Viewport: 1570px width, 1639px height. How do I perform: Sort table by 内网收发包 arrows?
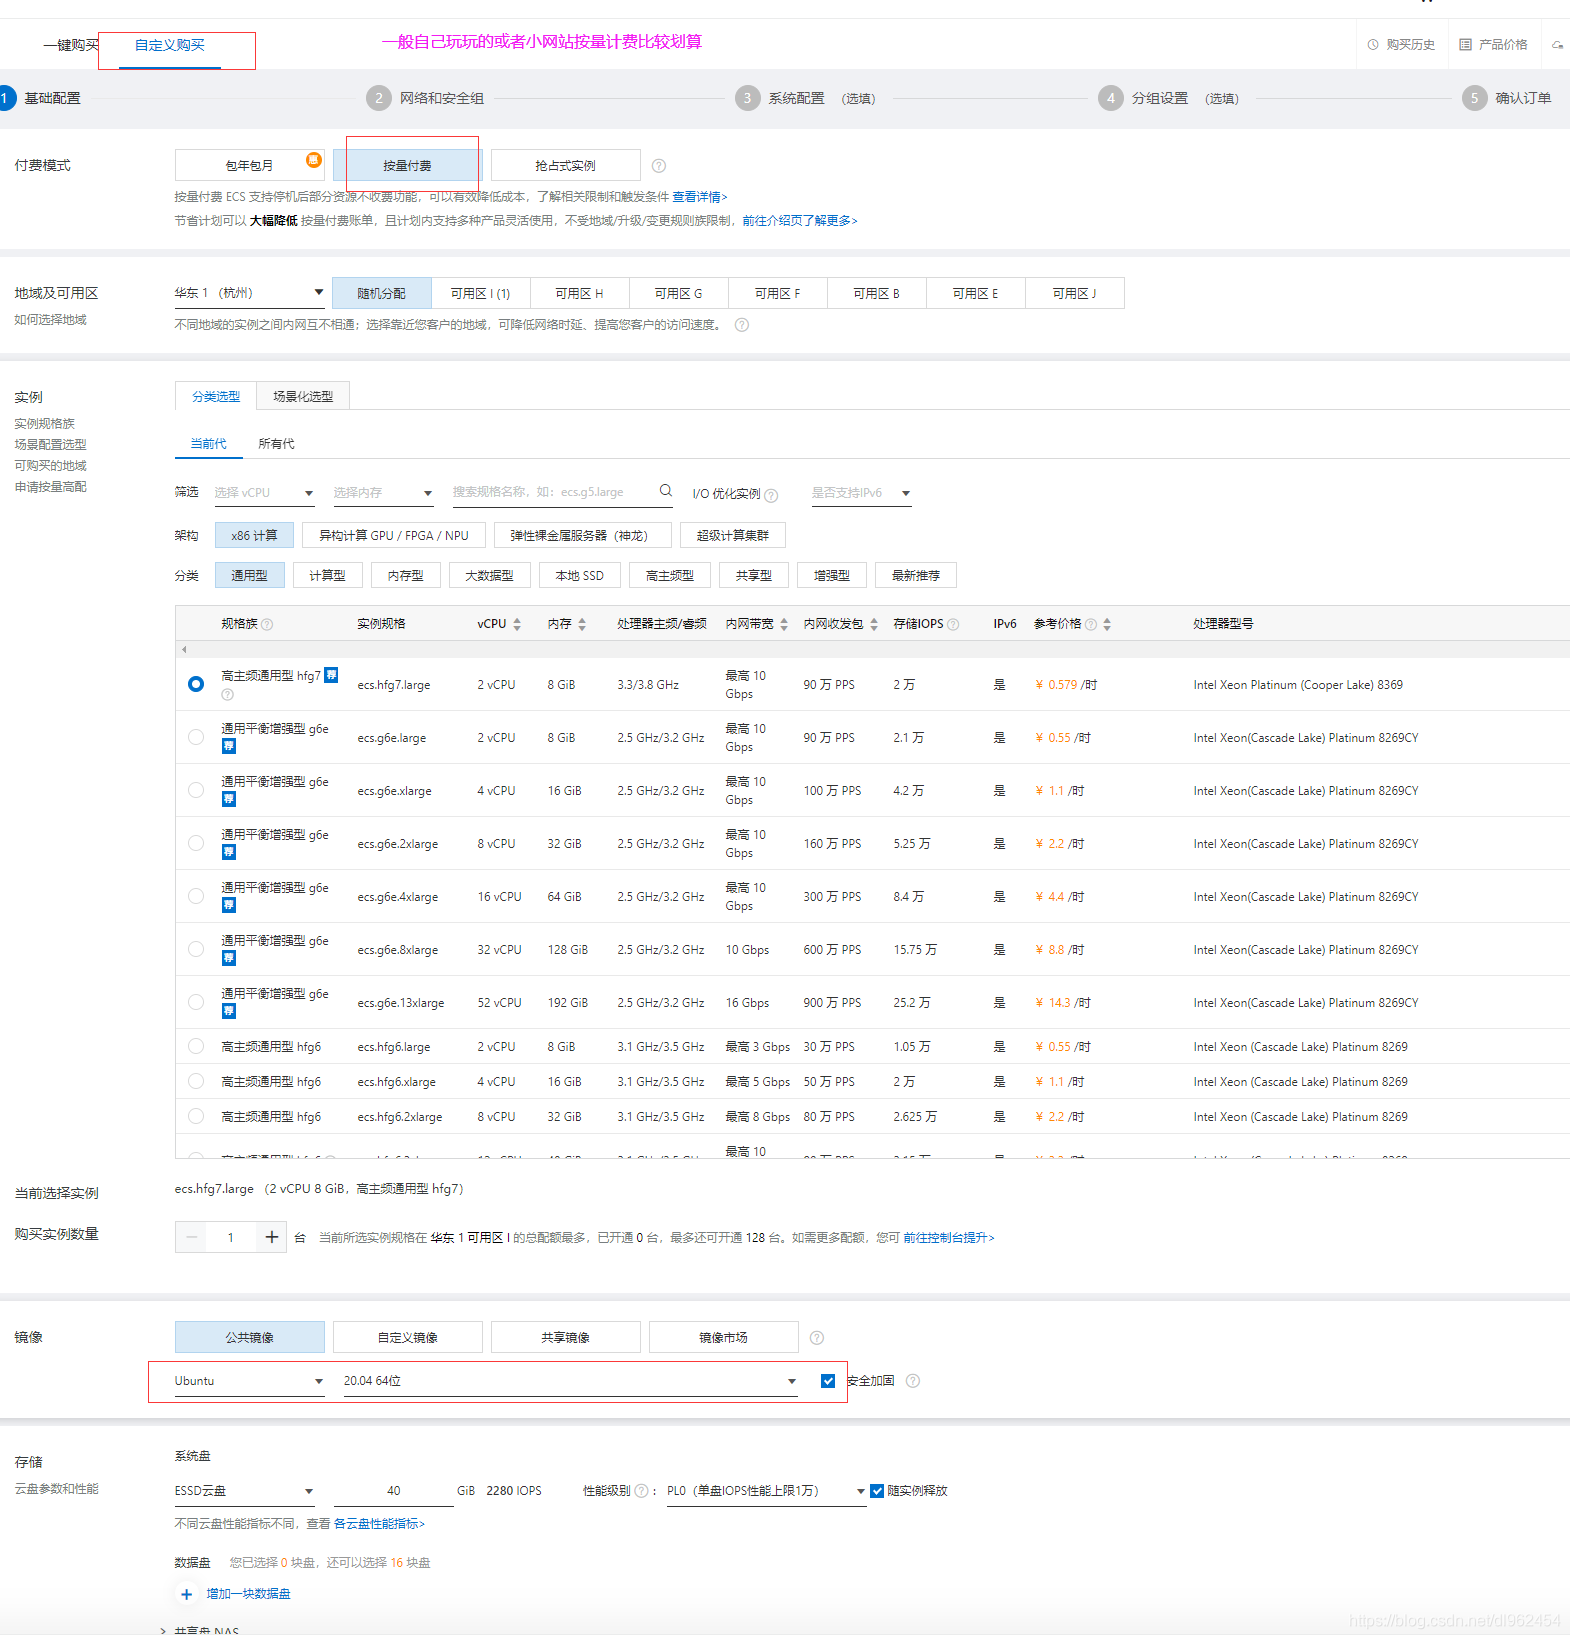[874, 624]
